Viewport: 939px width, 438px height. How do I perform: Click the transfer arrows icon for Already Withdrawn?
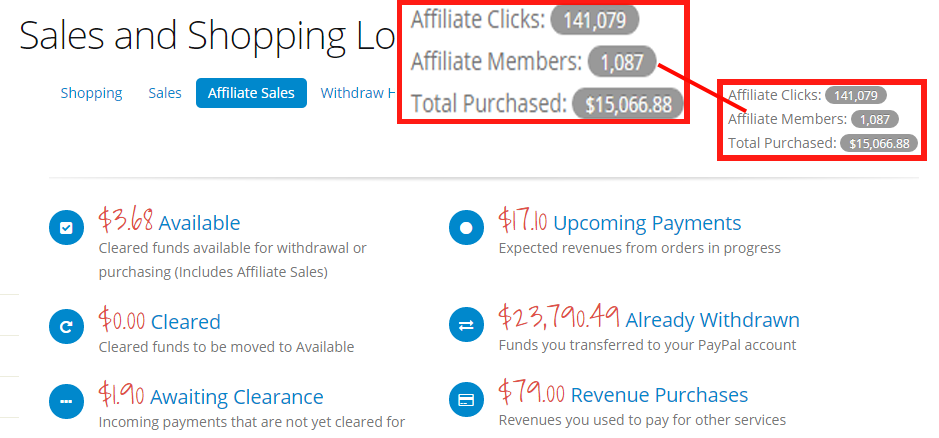pos(466,326)
